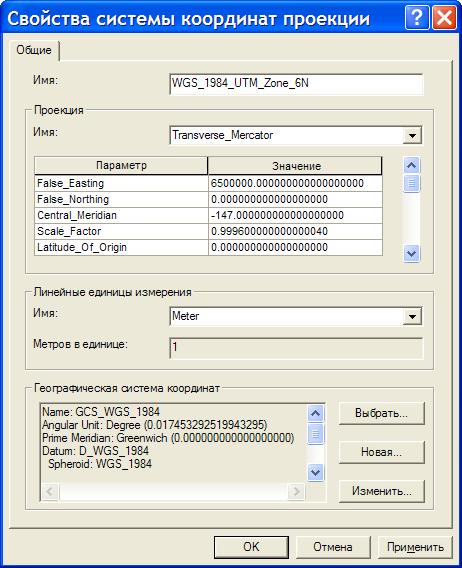Click the Scale_Factor value cell
The height and width of the screenshot is (568, 462).
coord(295,231)
